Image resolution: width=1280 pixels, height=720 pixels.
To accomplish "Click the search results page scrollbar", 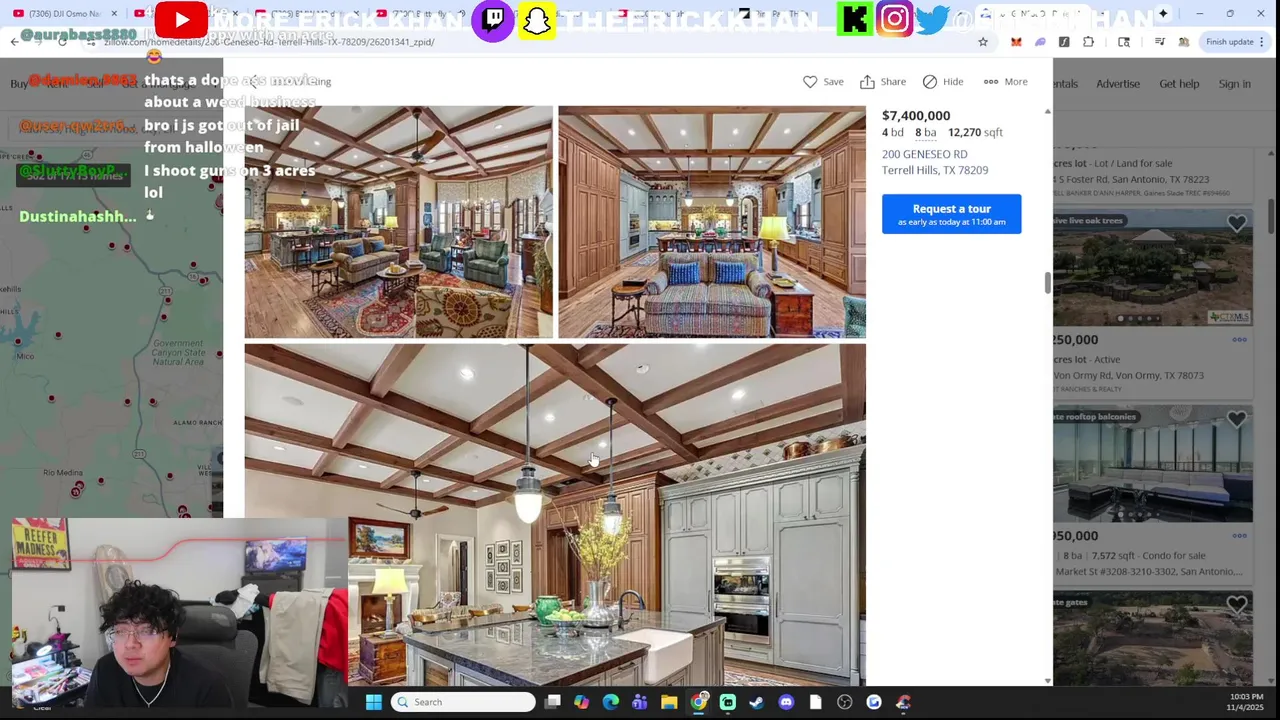I will tap(1272, 215).
